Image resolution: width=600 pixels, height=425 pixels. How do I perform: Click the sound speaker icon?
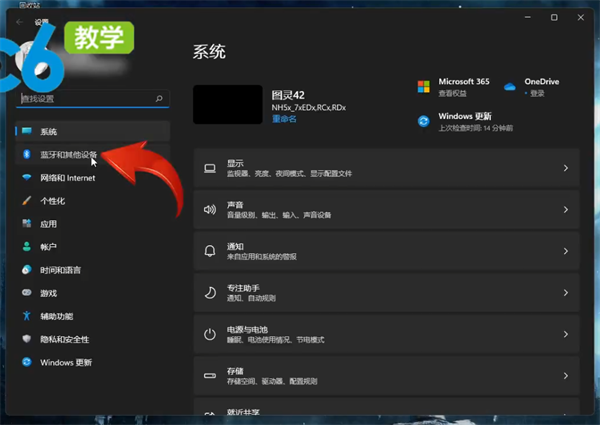(x=210, y=209)
